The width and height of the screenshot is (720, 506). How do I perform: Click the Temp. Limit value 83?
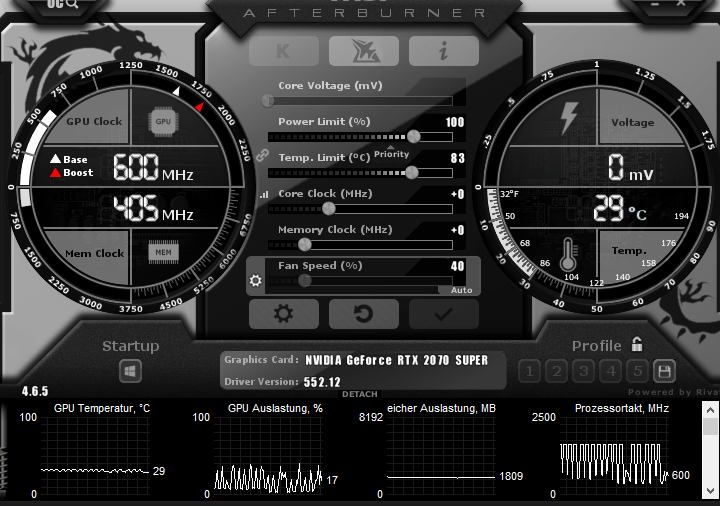tap(457, 158)
